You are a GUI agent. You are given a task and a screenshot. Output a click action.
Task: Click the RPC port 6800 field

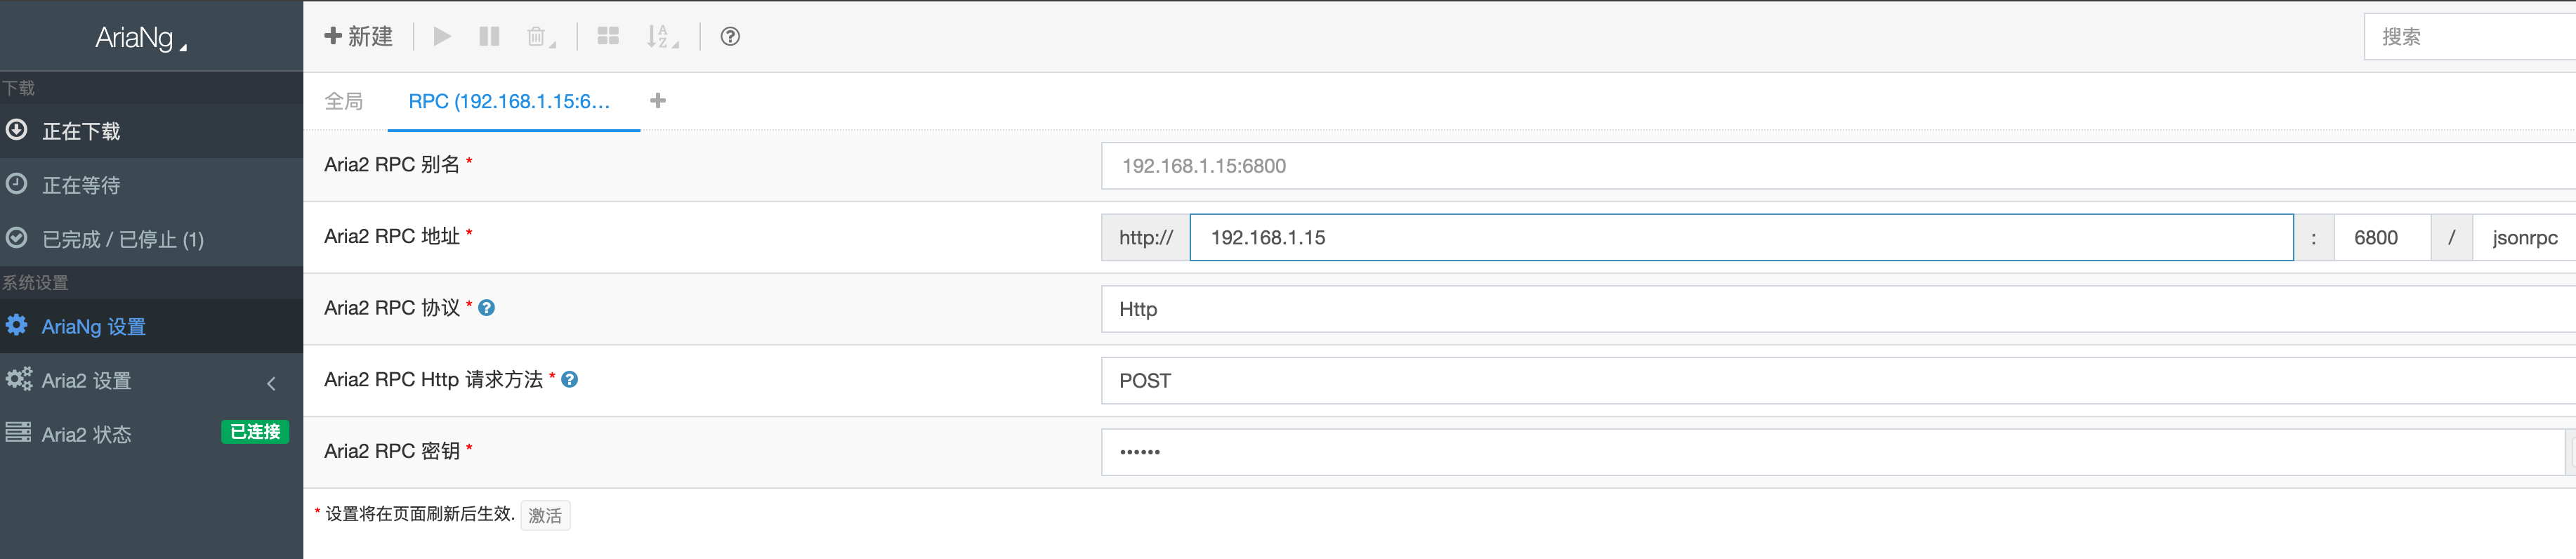[2381, 238]
